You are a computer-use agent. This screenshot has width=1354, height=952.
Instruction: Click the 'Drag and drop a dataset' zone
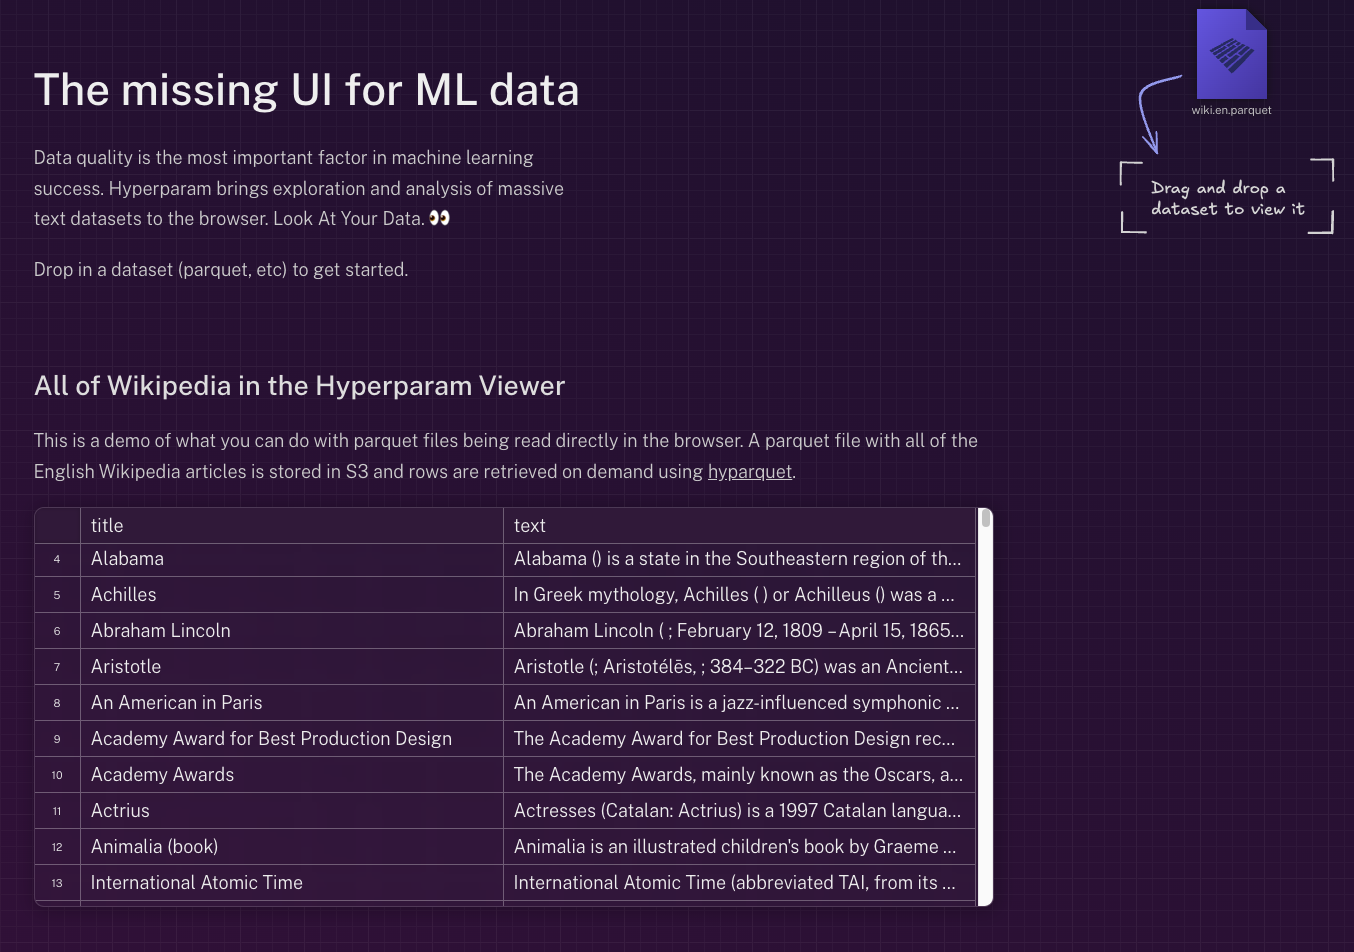pyautogui.click(x=1227, y=198)
